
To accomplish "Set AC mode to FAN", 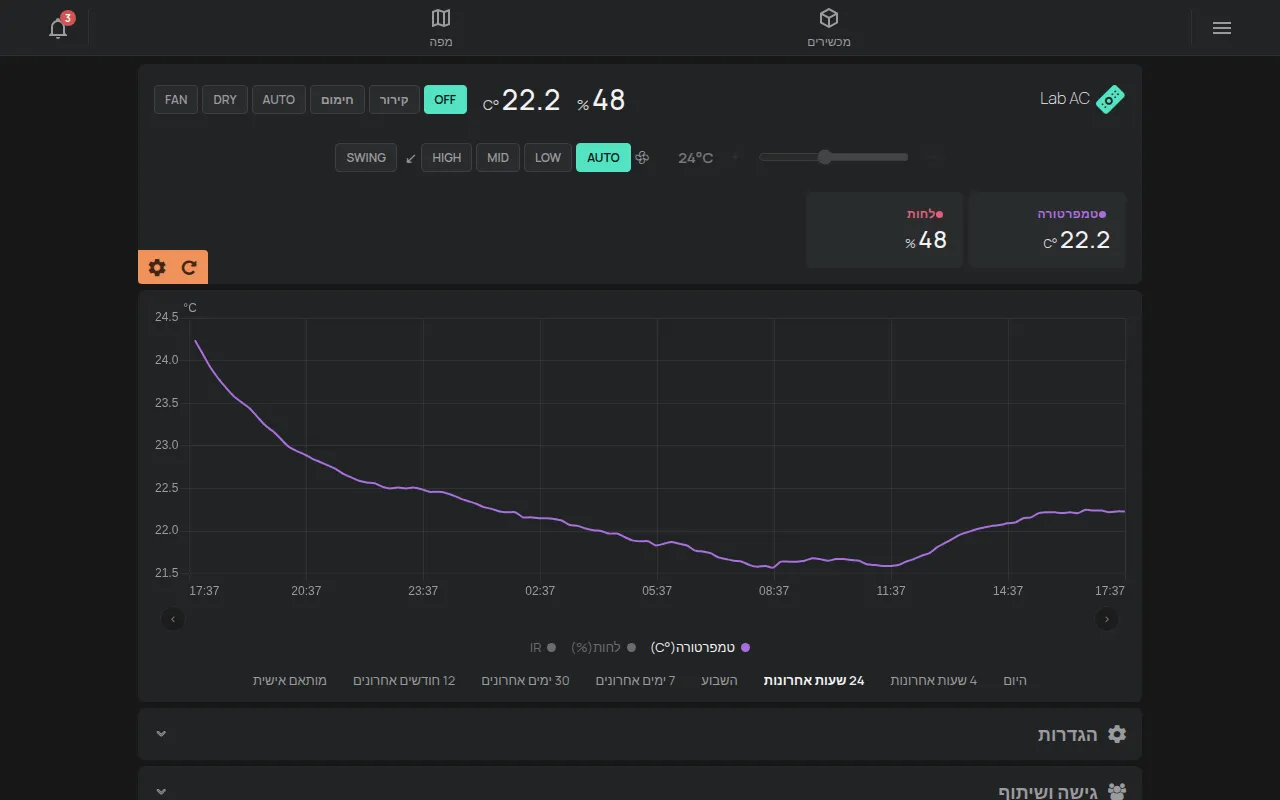I will click(x=176, y=100).
